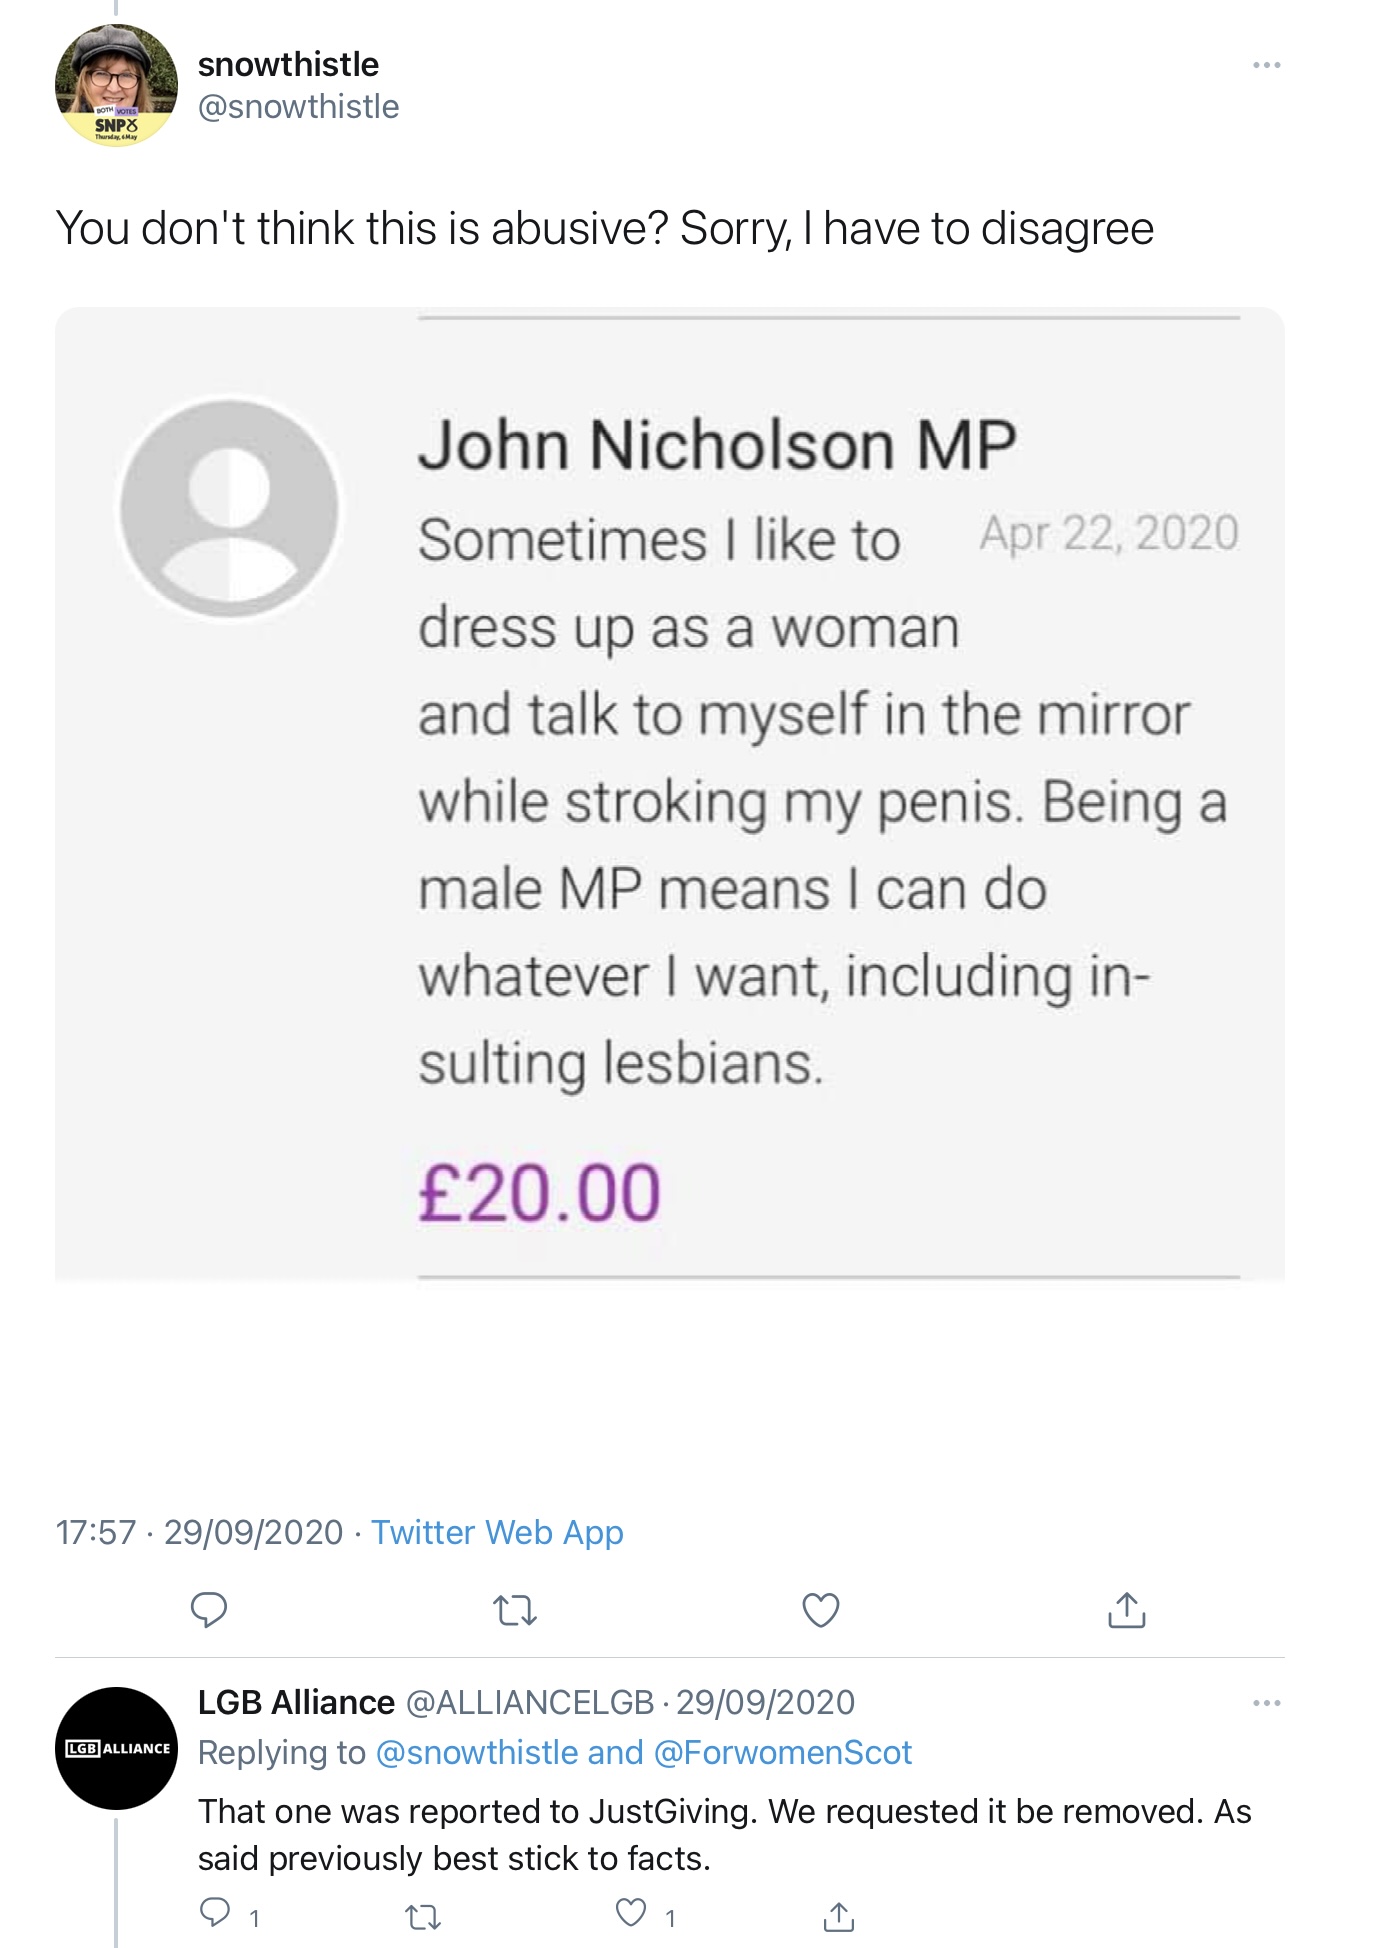The width and height of the screenshot is (1384, 1948).
Task: Open LGB Alliance profile avatar
Action: pyautogui.click(x=116, y=1748)
